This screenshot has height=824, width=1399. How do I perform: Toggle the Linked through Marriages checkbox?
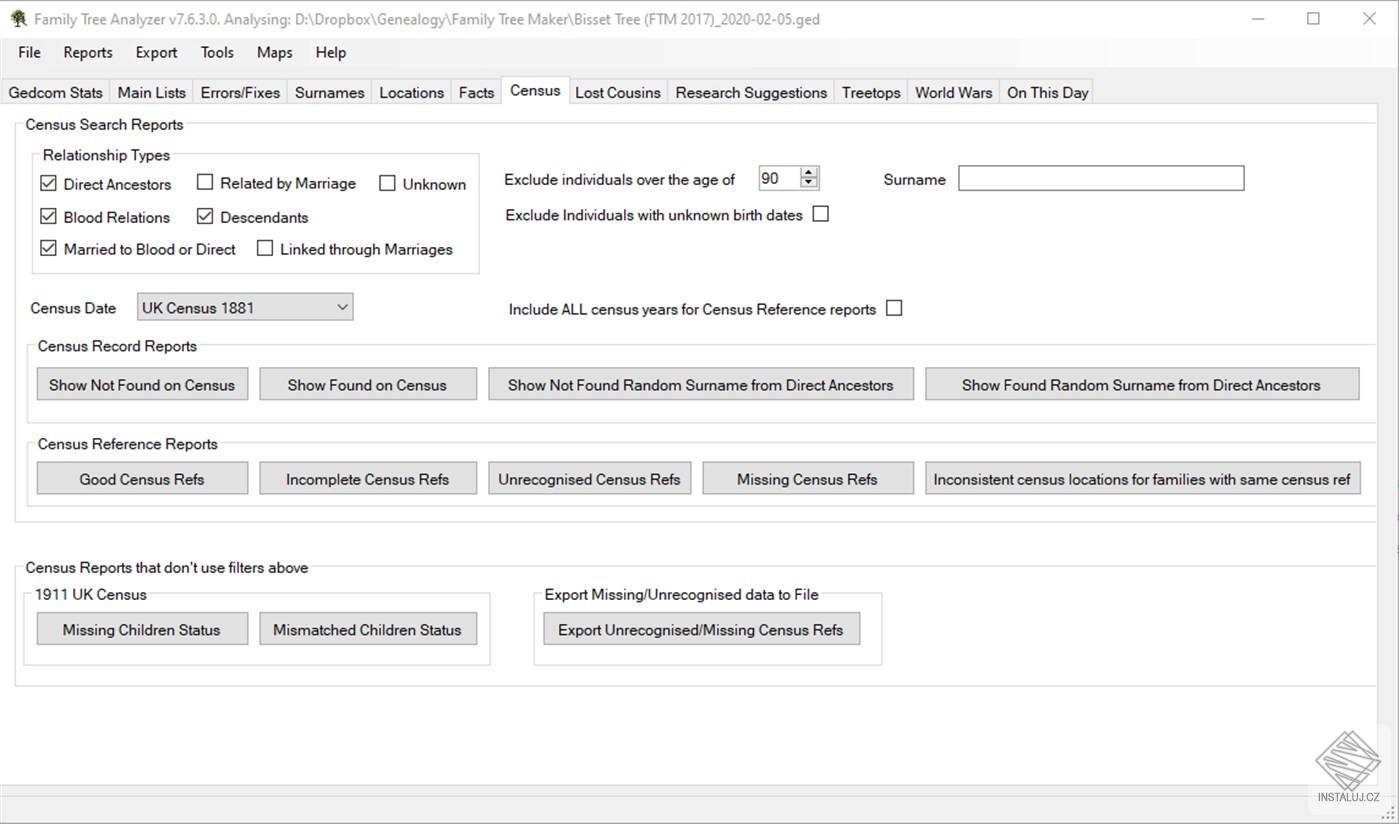[265, 249]
